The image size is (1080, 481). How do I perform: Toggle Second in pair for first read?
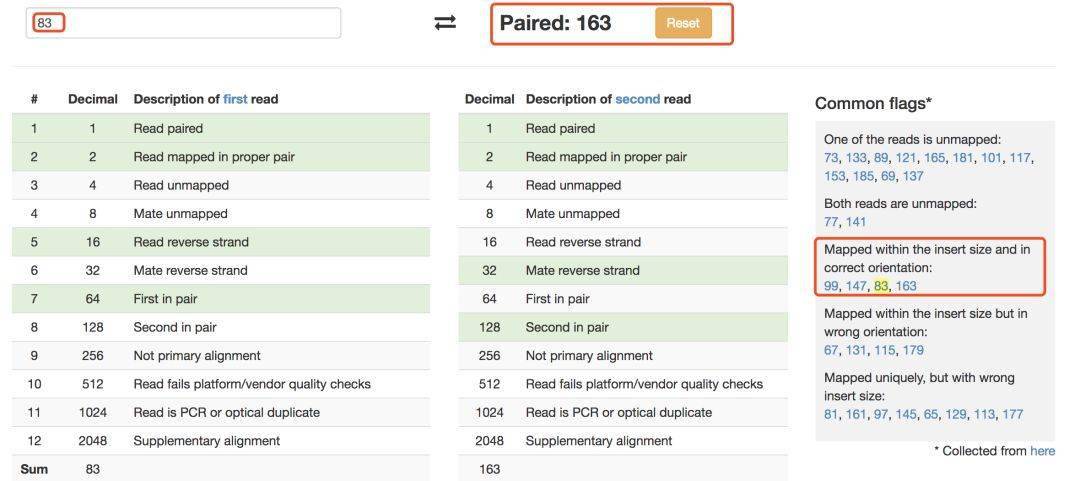coord(221,327)
